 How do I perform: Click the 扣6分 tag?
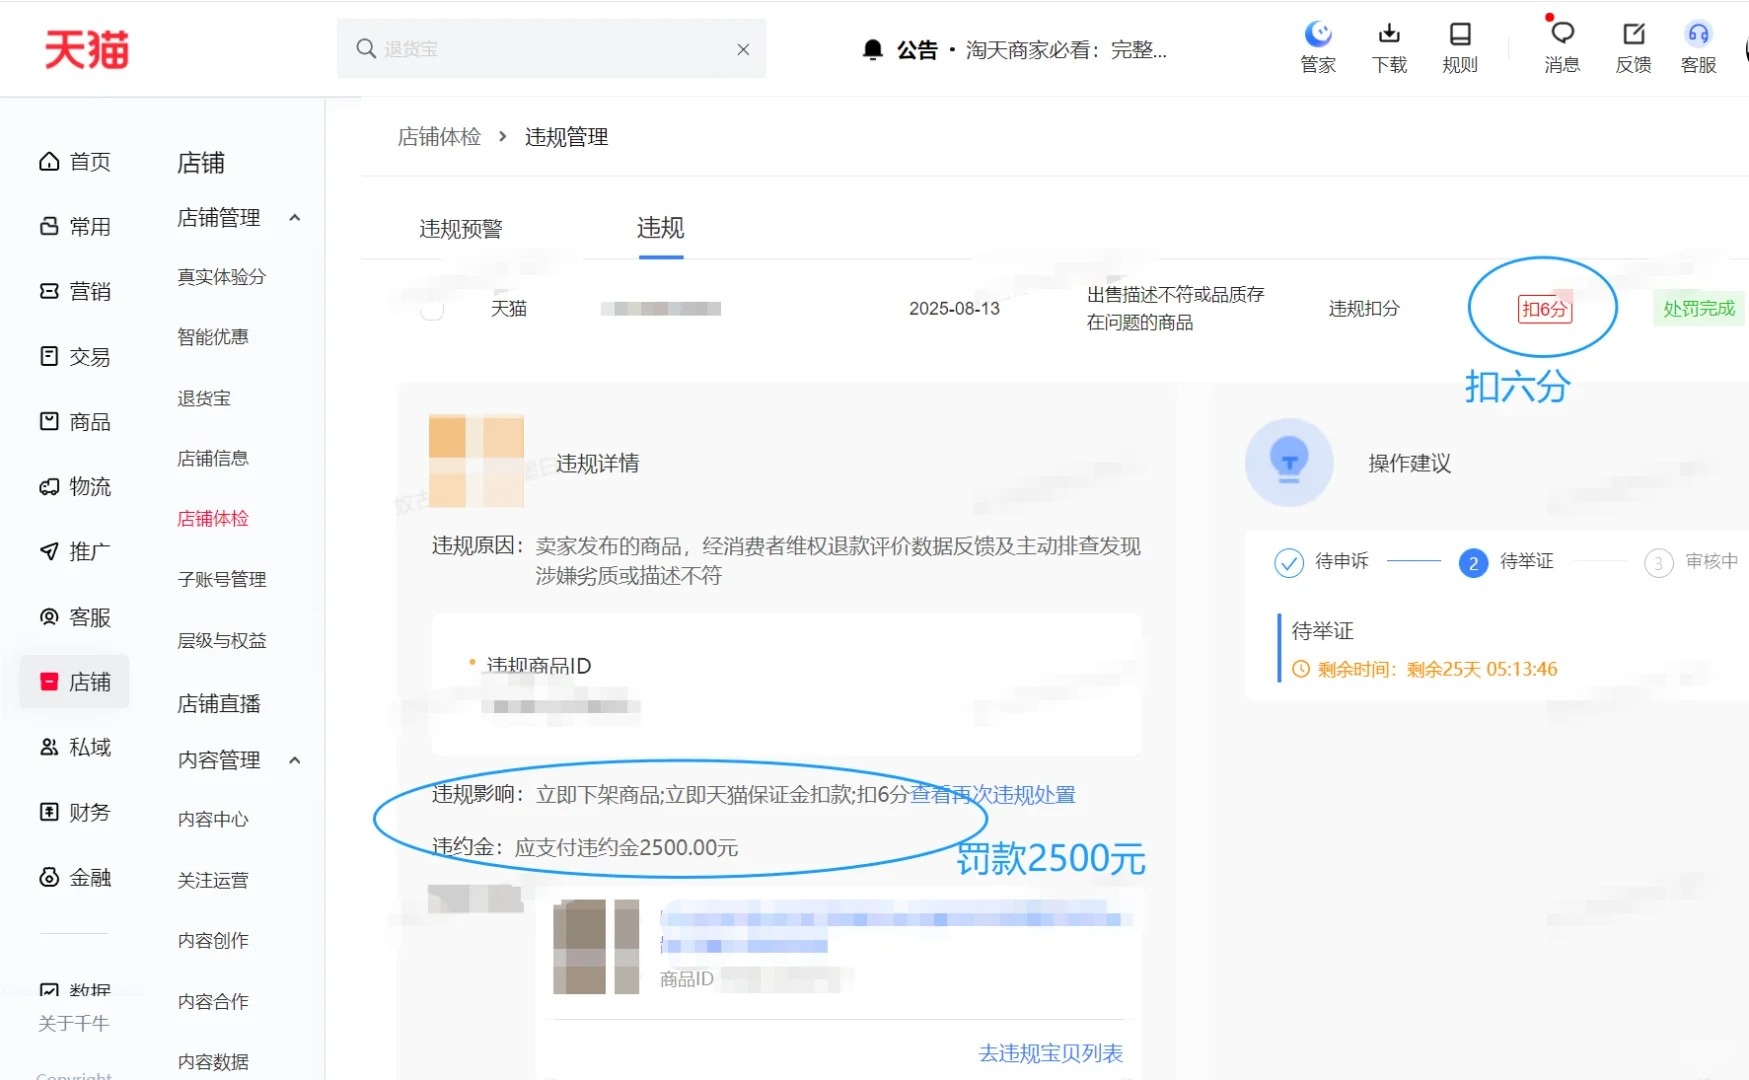[1544, 310]
